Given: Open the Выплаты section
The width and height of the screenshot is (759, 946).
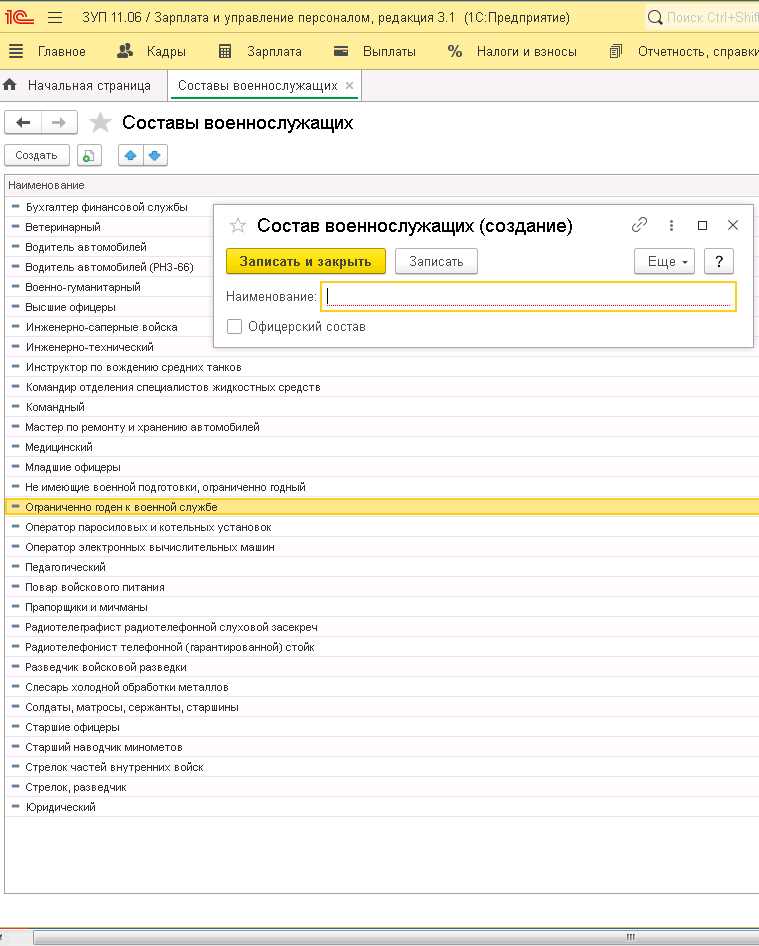Looking at the screenshot, I should tap(375, 52).
